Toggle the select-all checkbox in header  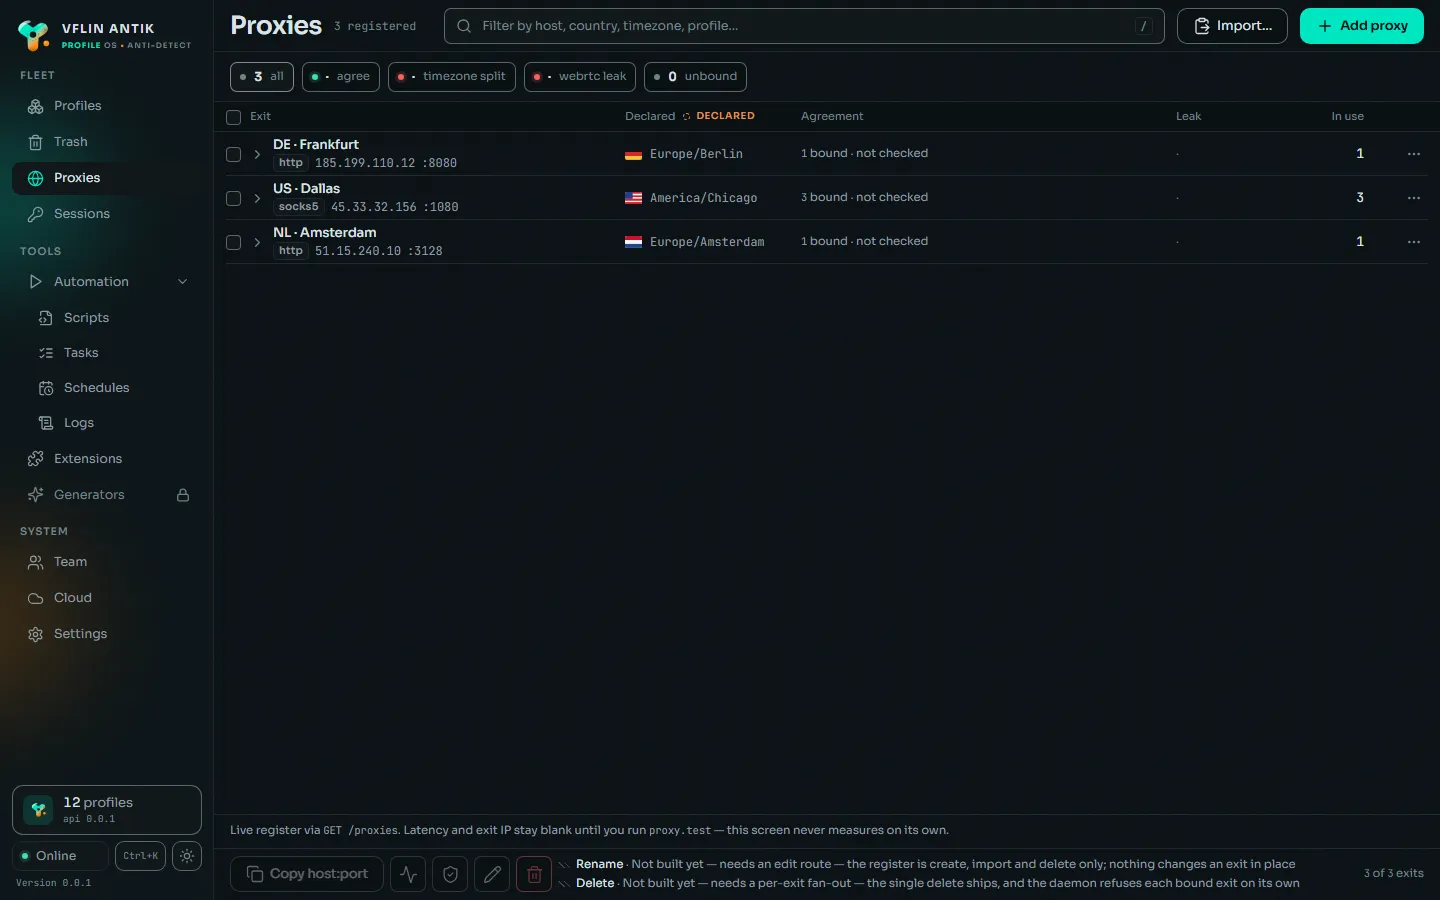[x=234, y=117]
